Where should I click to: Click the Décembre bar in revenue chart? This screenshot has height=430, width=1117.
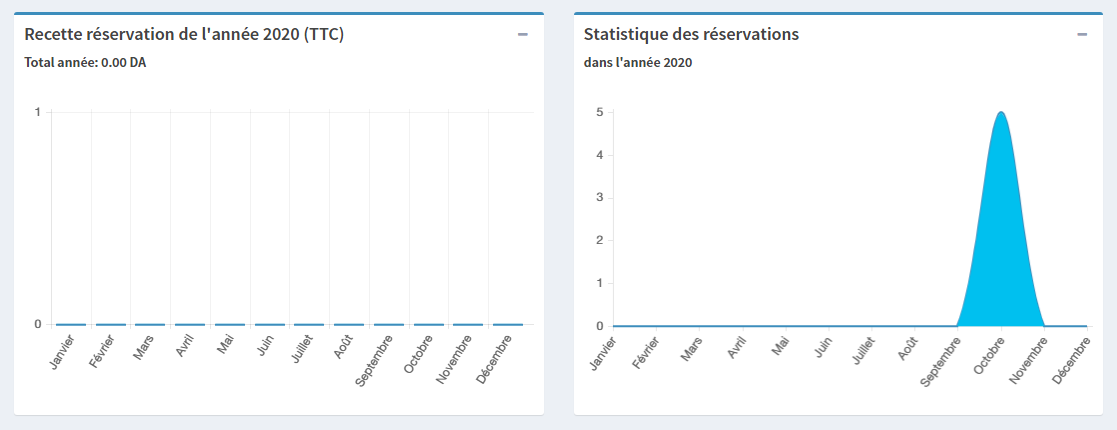(x=508, y=324)
